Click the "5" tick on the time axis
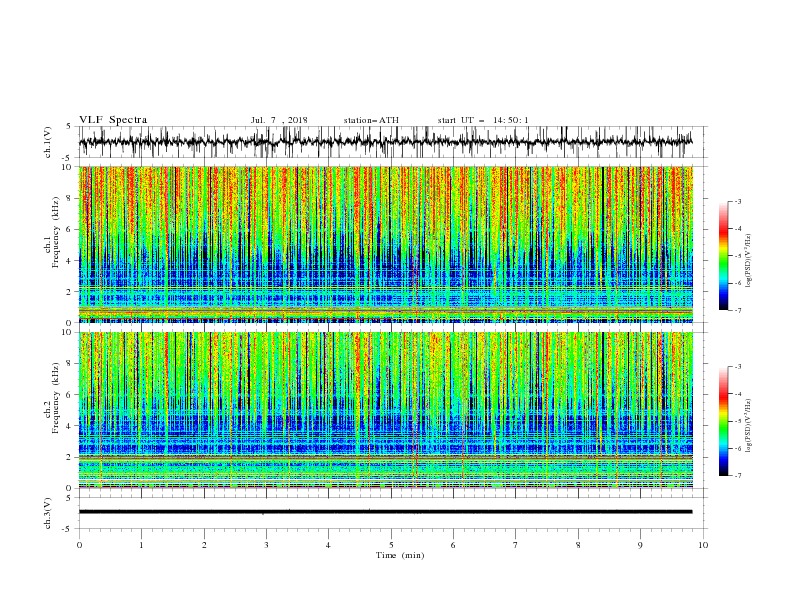The height and width of the screenshot is (612, 792). coord(391,545)
